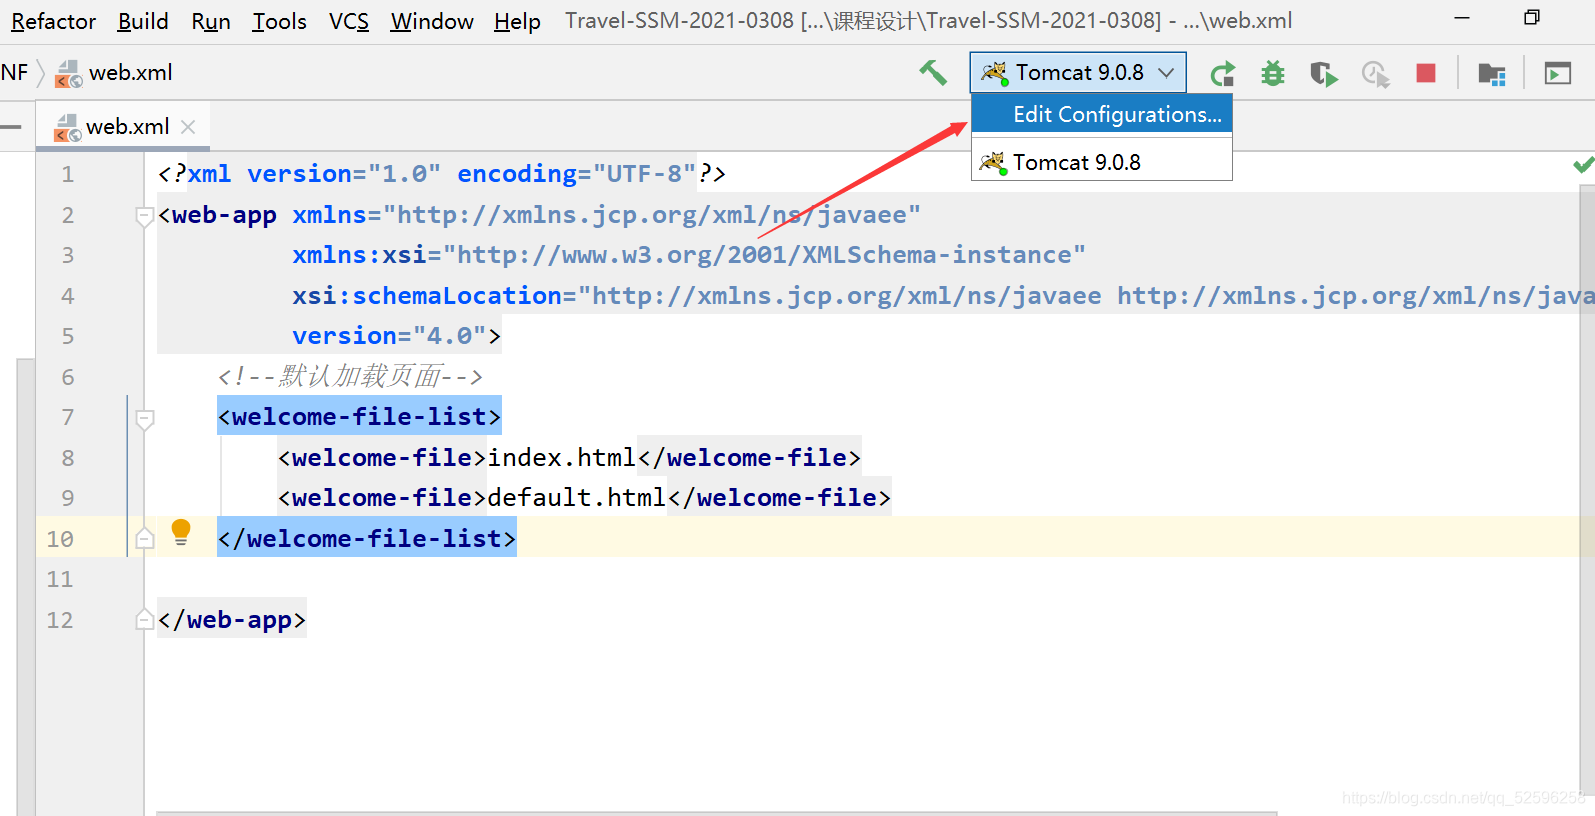
Task: Click the closing welcome-file-list tag
Action: (367, 538)
